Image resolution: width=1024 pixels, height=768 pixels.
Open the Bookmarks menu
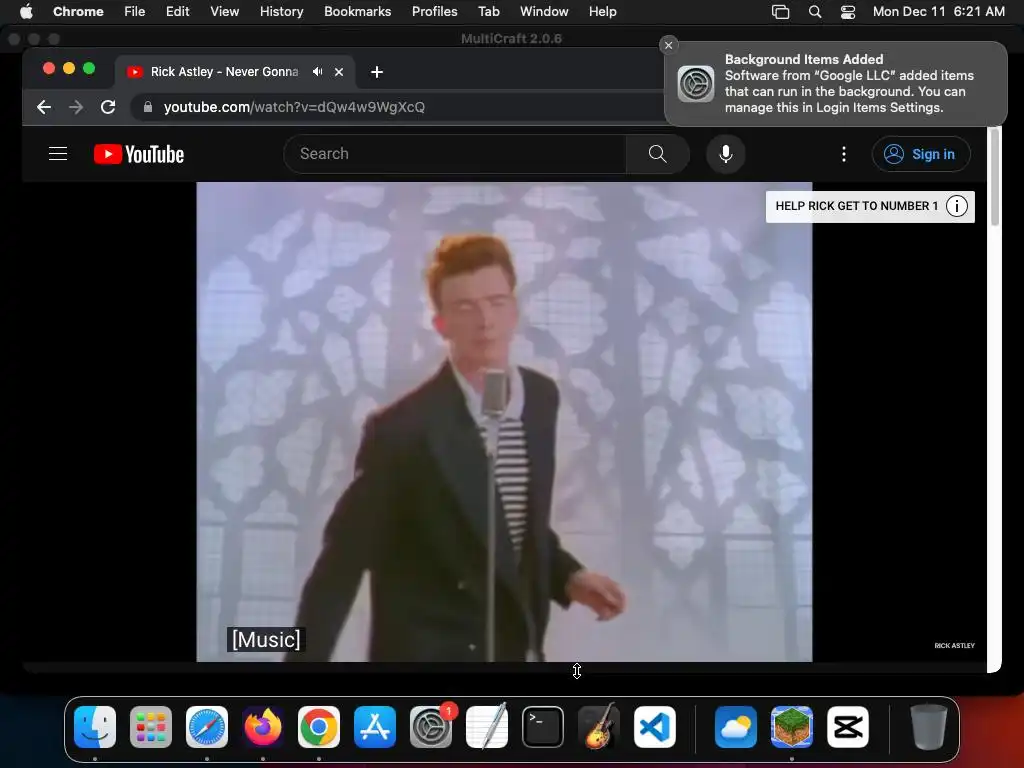point(357,12)
